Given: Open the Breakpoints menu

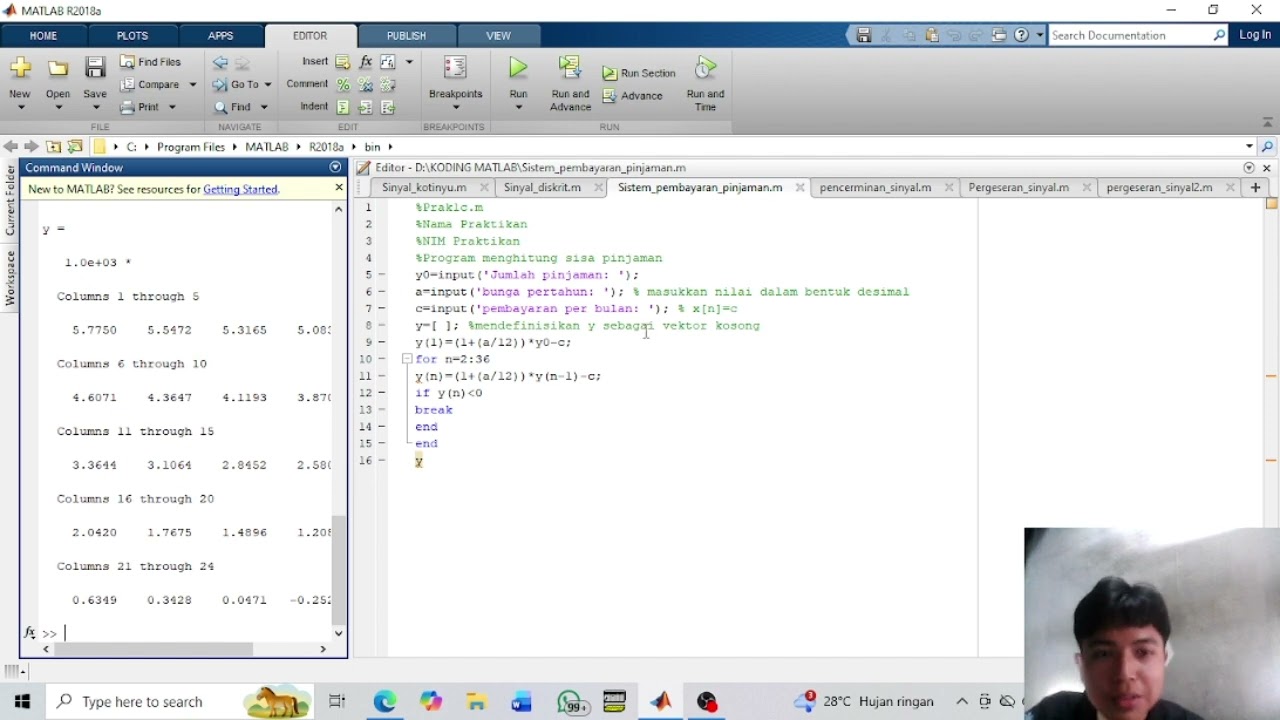Looking at the screenshot, I should coord(455,83).
